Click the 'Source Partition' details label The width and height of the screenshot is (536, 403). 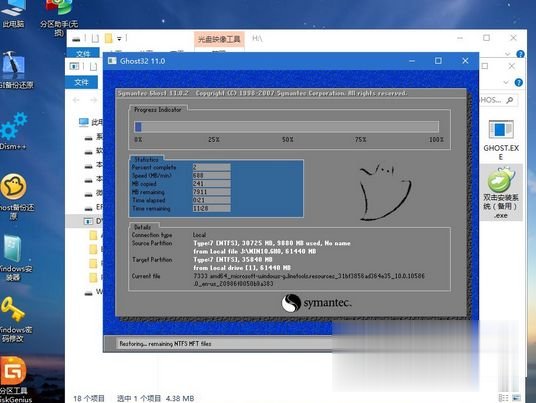pyautogui.click(x=152, y=243)
